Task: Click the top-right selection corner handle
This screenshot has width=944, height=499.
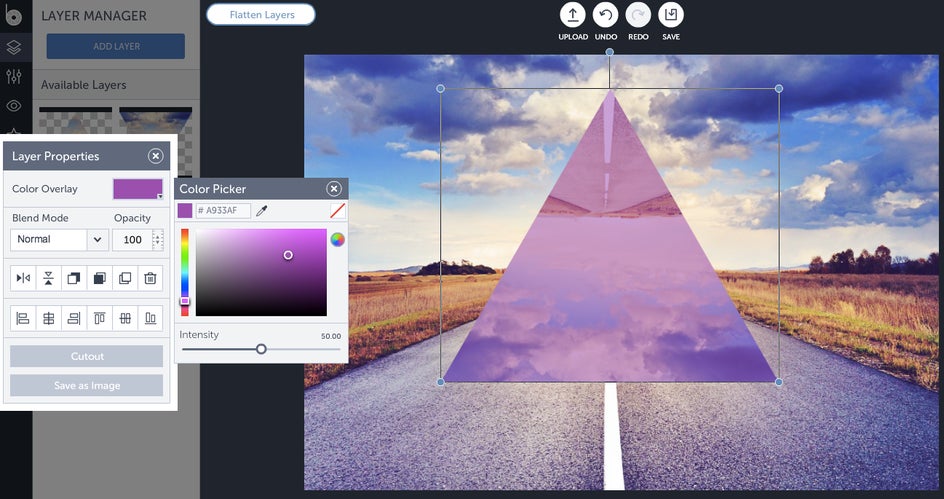Action: click(778, 88)
